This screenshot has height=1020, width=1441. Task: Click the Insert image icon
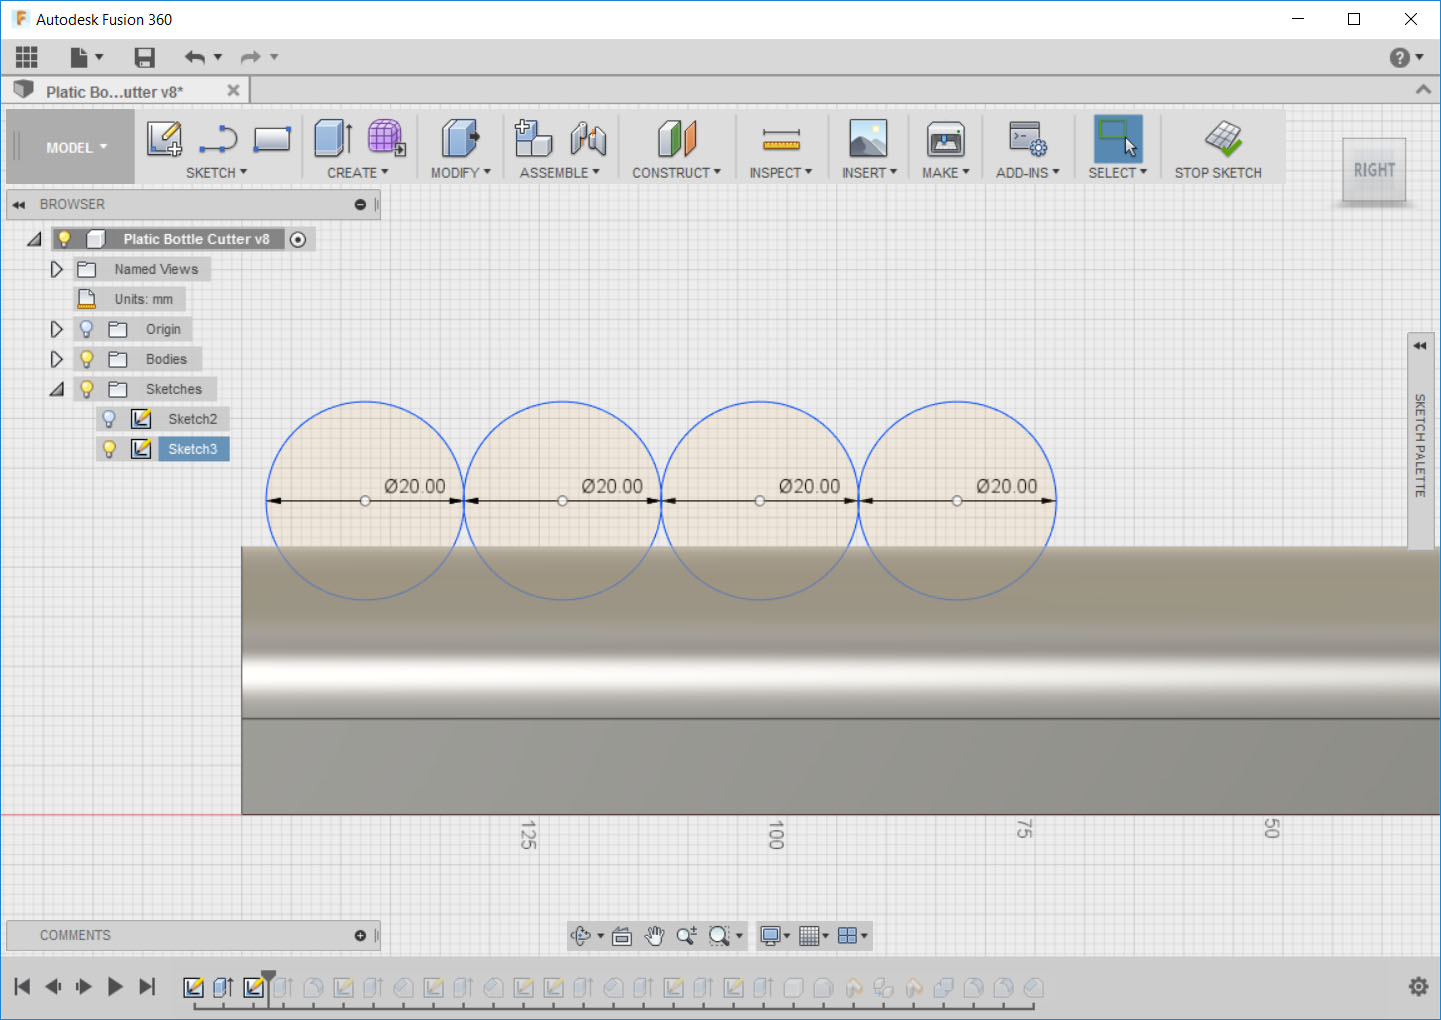[x=868, y=140]
